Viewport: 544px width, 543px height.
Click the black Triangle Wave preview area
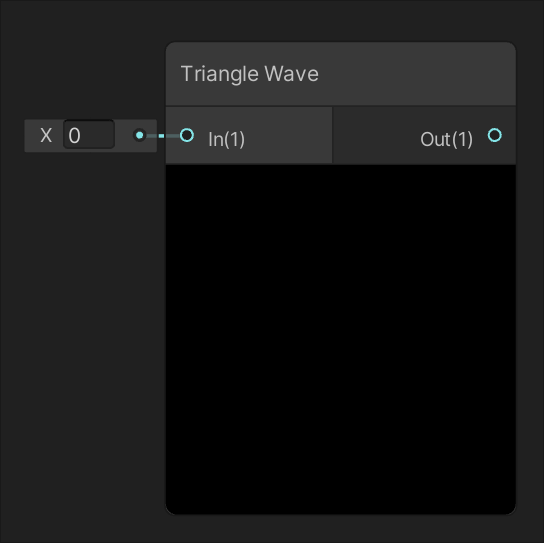point(341,339)
